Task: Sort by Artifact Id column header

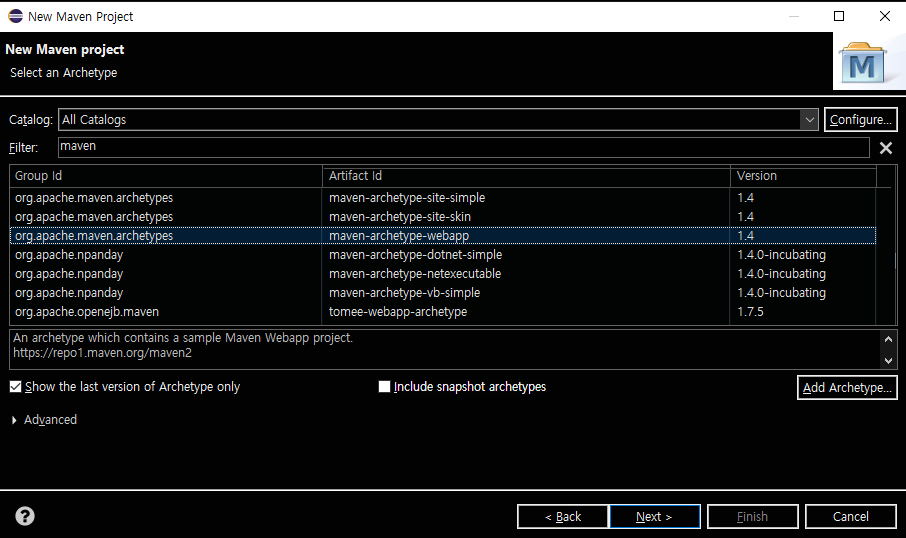Action: [x=526, y=176]
